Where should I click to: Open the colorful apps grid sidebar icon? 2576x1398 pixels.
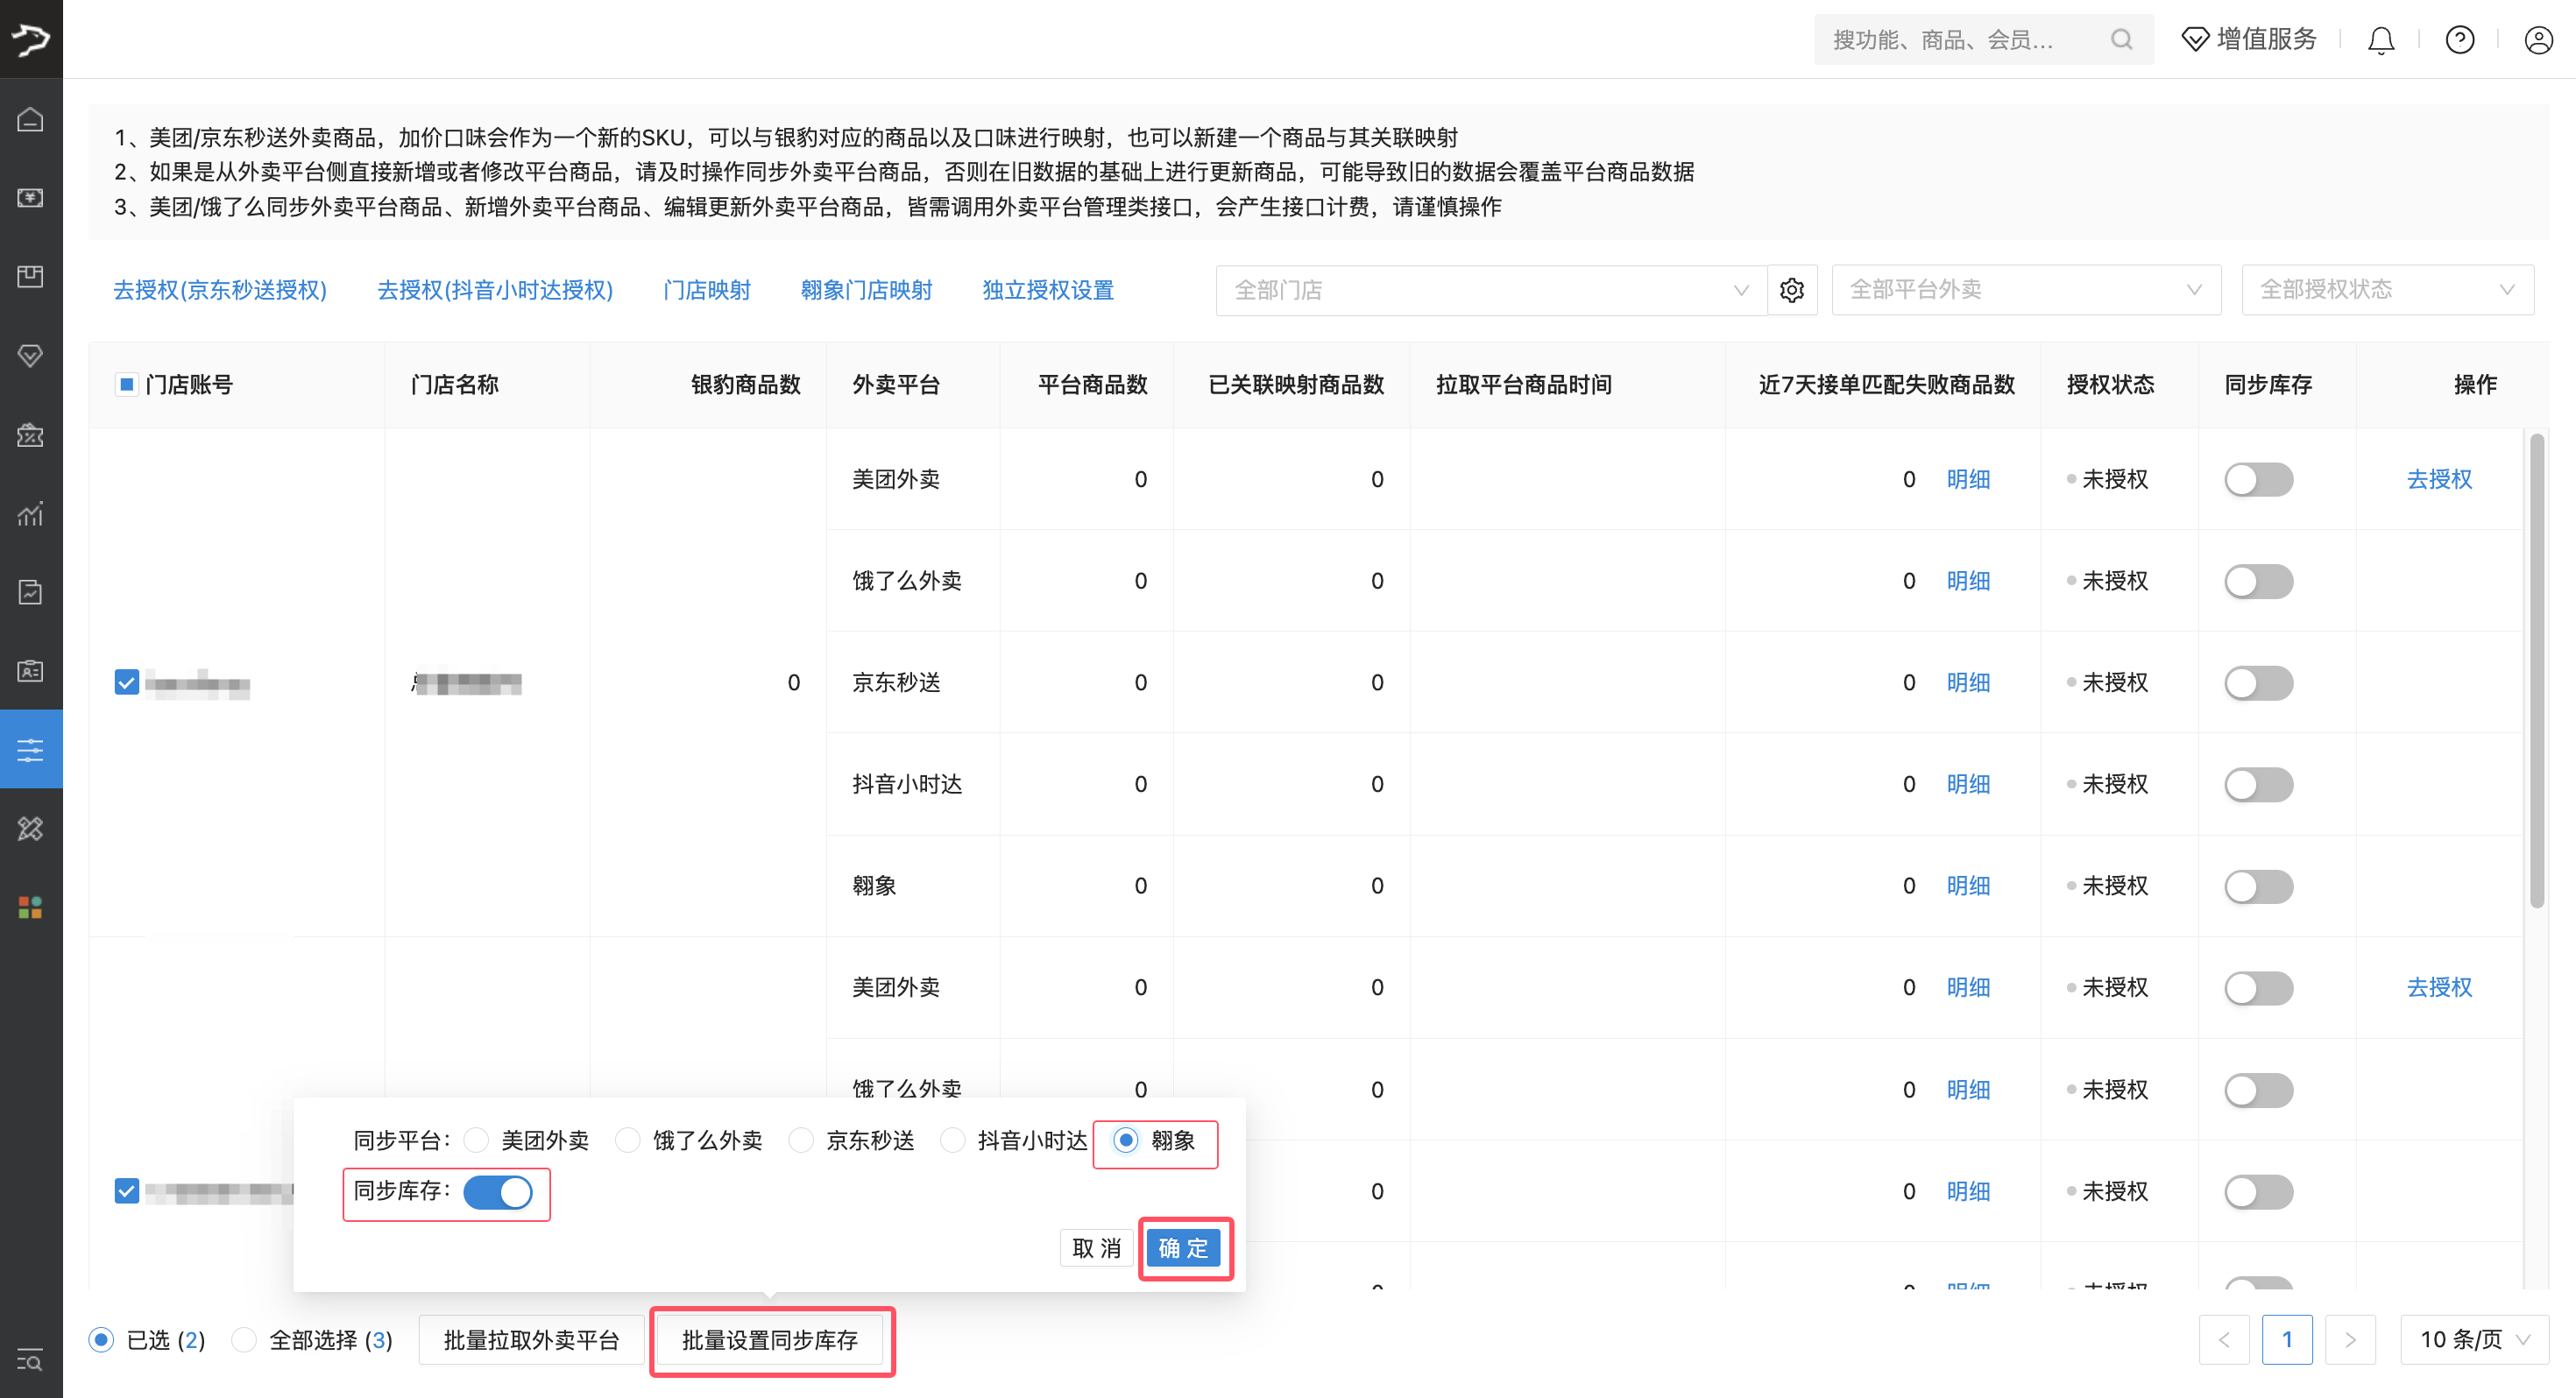click(x=30, y=907)
